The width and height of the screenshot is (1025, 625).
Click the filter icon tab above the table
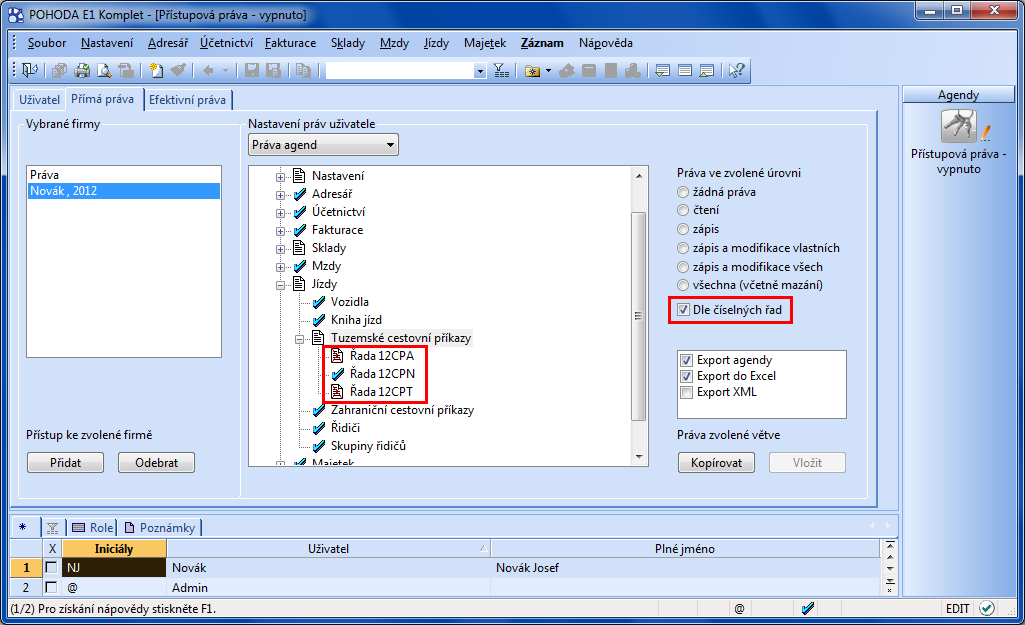pyautogui.click(x=53, y=528)
